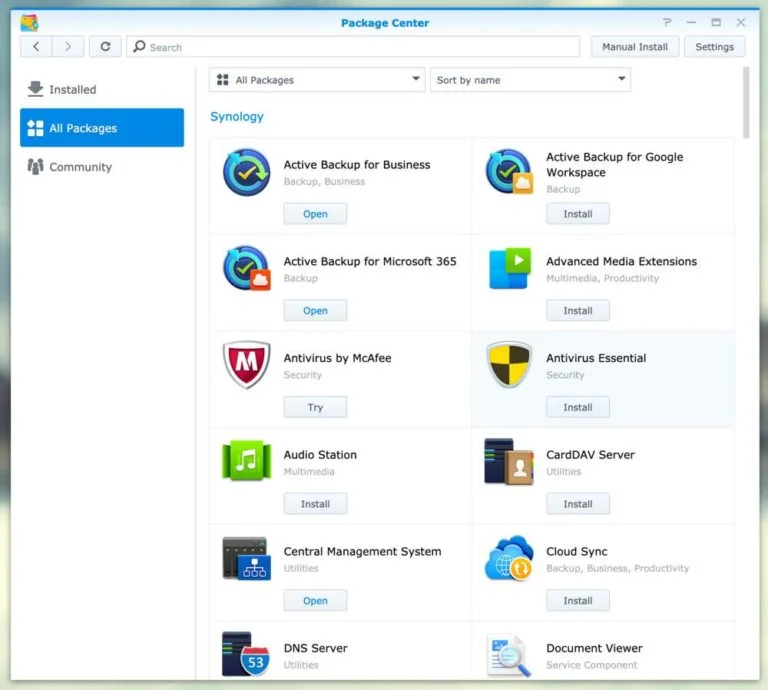
Task: Click the Synology section heading
Action: point(237,117)
